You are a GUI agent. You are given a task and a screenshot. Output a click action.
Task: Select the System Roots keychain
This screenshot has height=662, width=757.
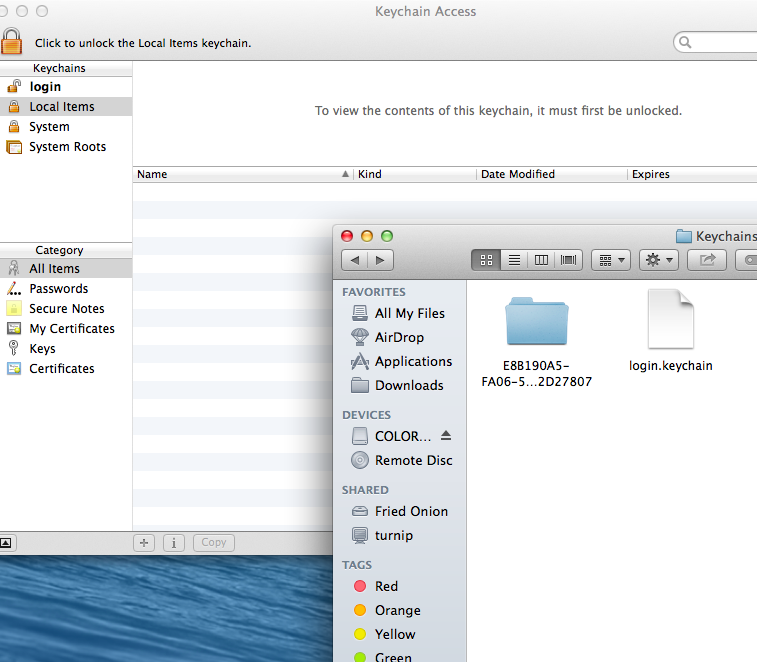(x=66, y=147)
